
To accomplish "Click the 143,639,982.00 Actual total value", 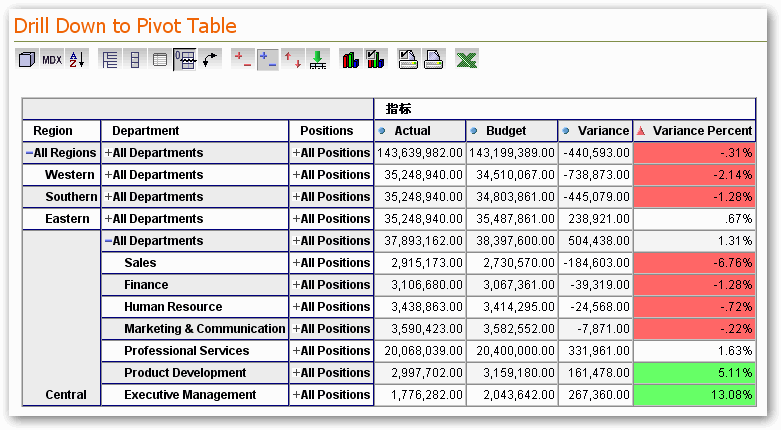I will click(420, 153).
